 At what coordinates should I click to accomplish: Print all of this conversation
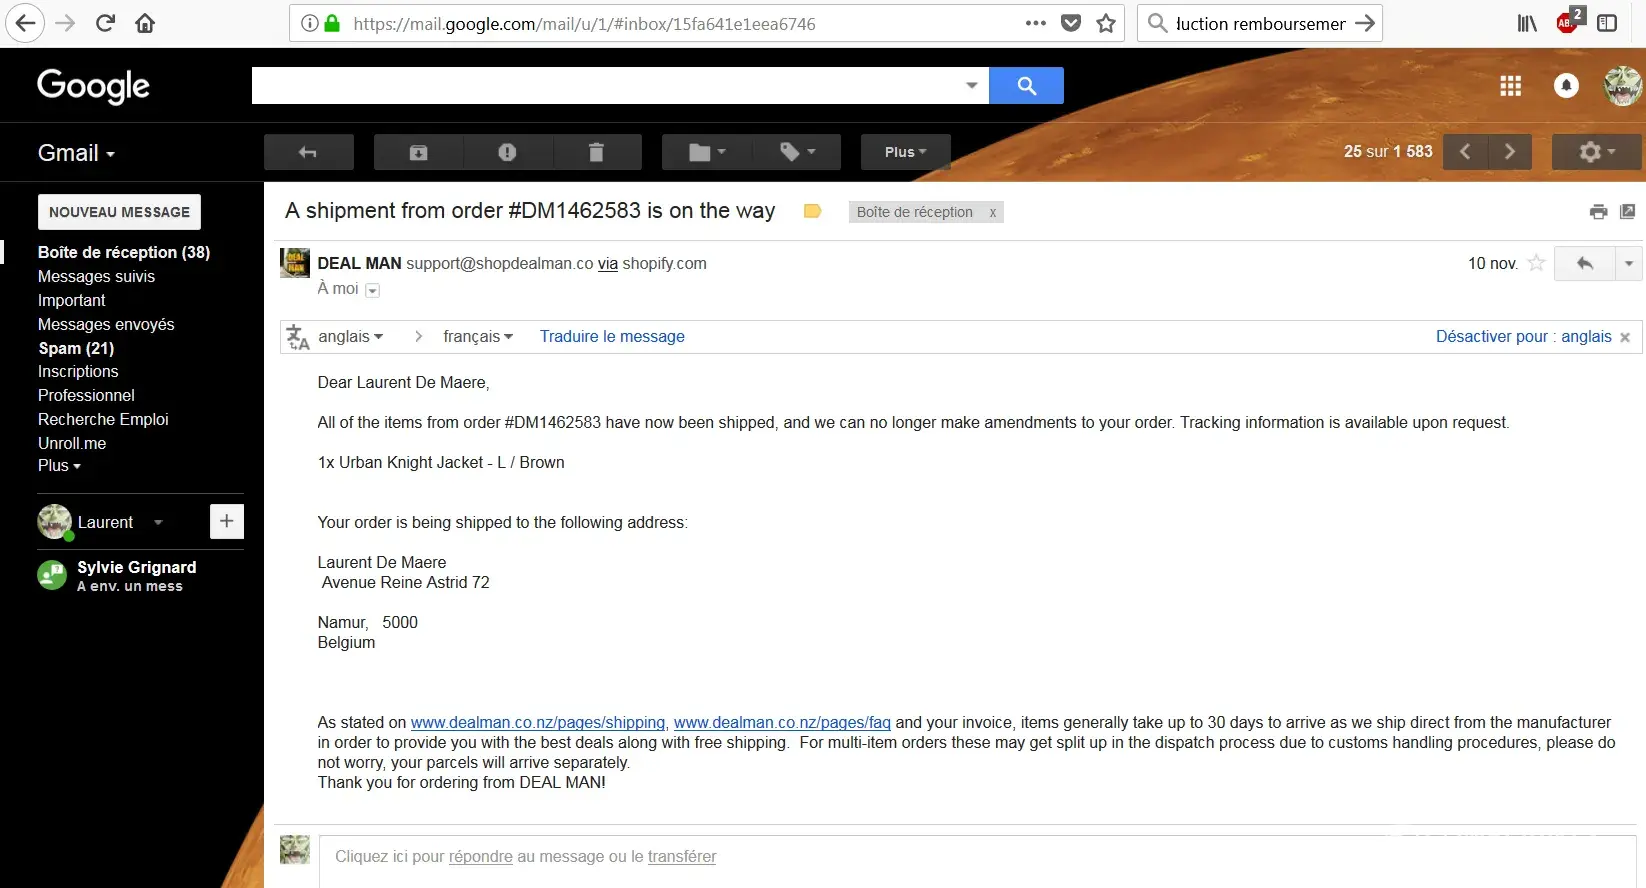(x=1598, y=211)
